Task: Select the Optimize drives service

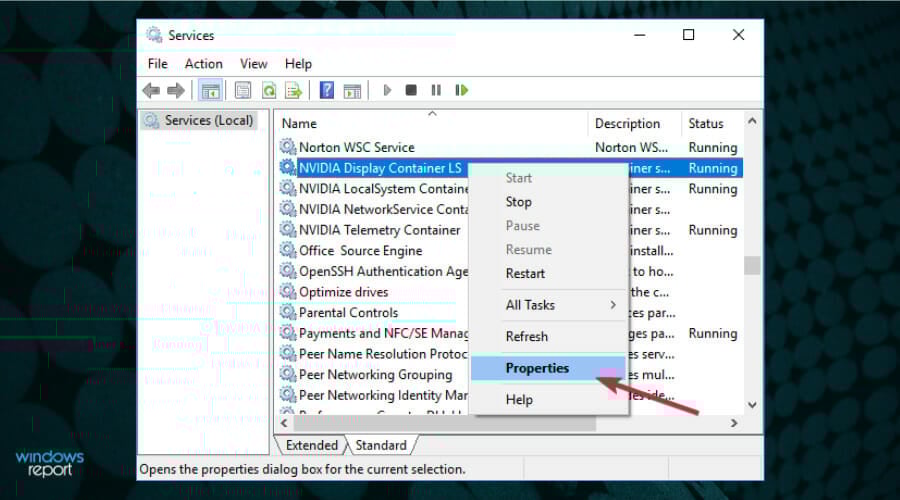Action: point(343,292)
